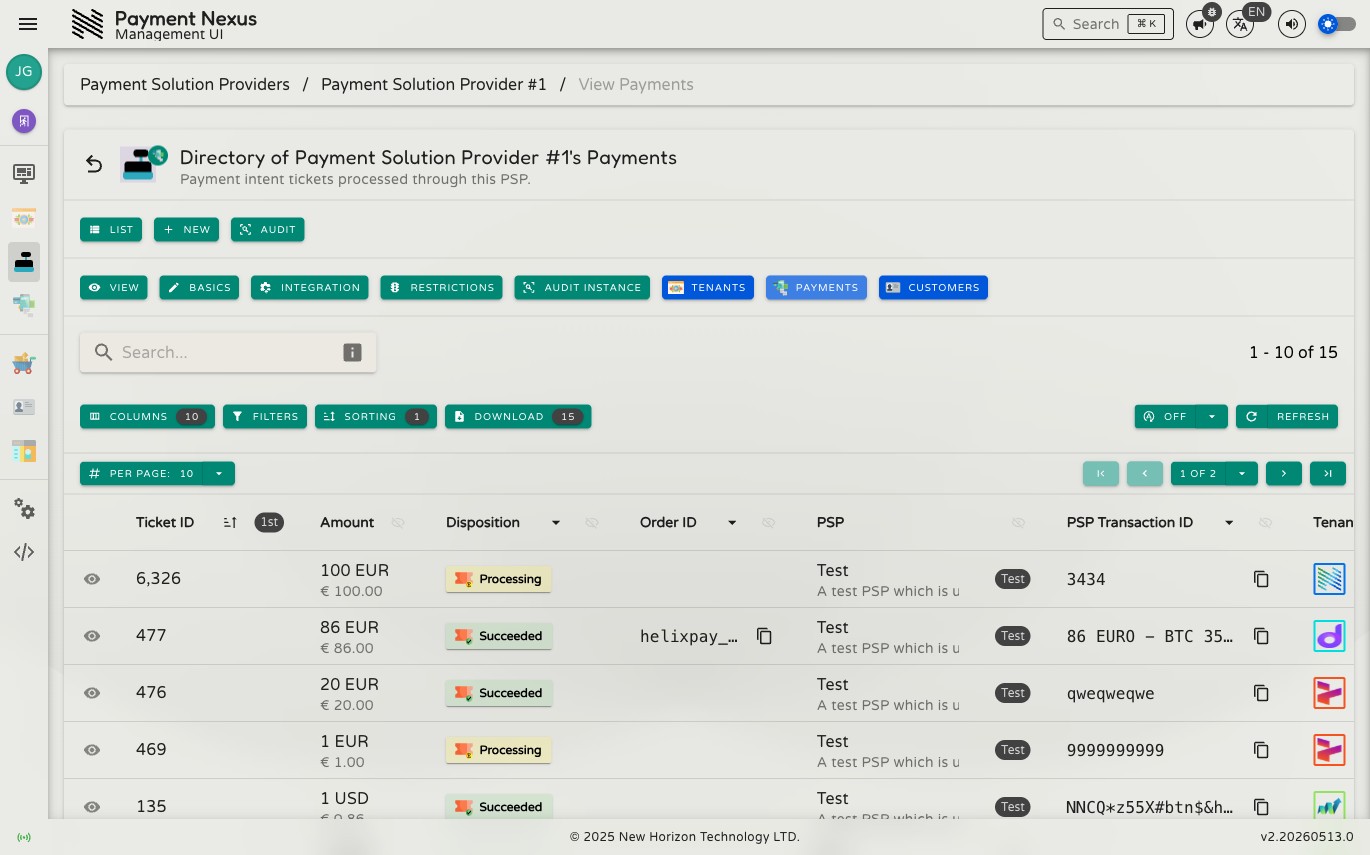1370x855 pixels.
Task: Switch to the TENANTS tab
Action: [708, 288]
